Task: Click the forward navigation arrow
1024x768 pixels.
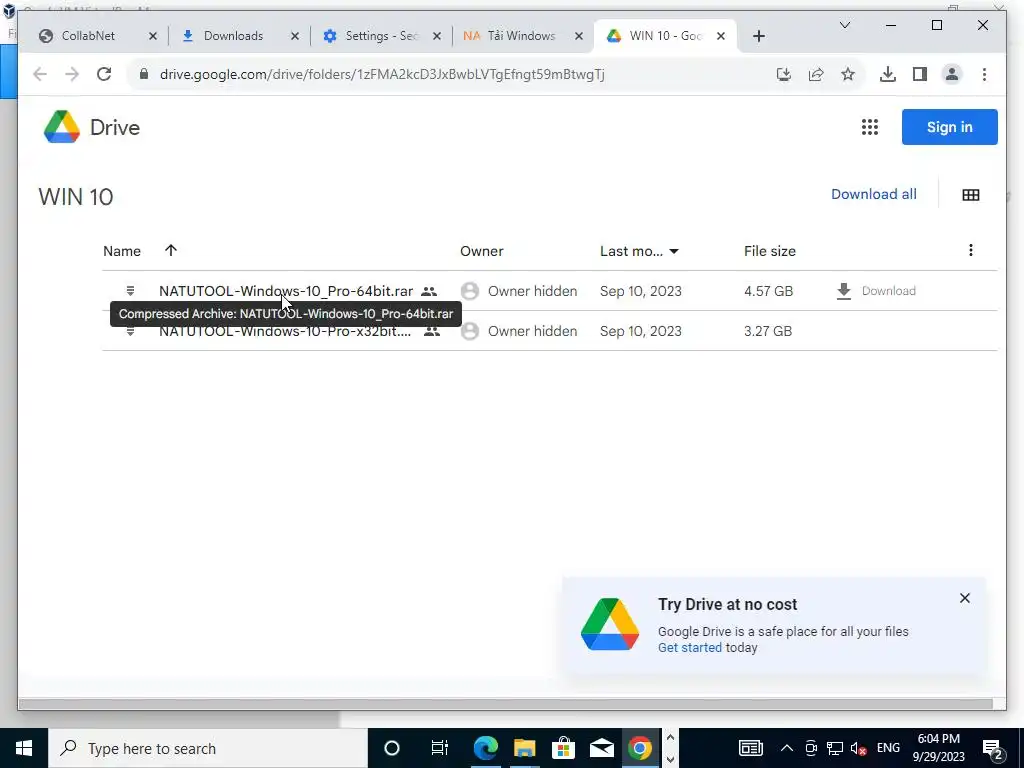Action: point(72,74)
